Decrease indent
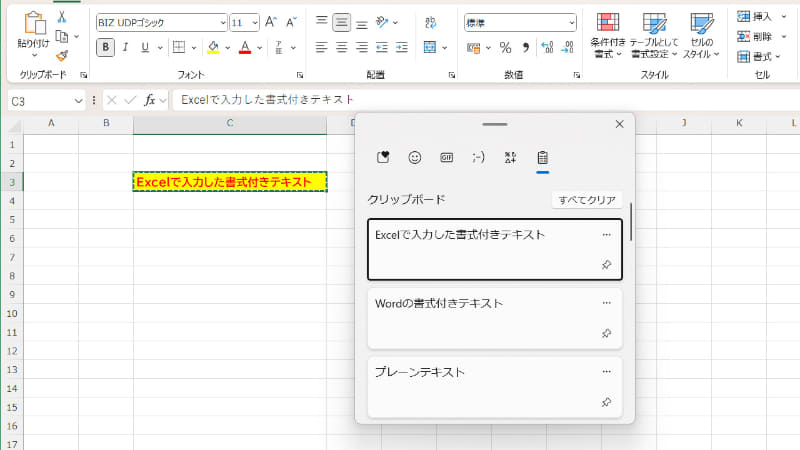The width and height of the screenshot is (800, 450). (382, 47)
